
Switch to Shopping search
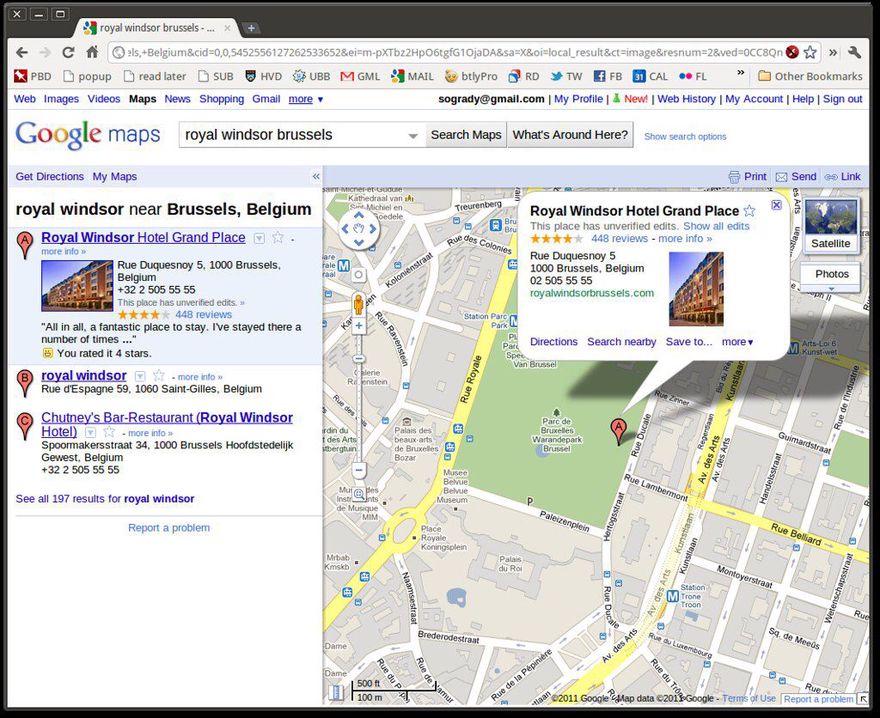222,99
